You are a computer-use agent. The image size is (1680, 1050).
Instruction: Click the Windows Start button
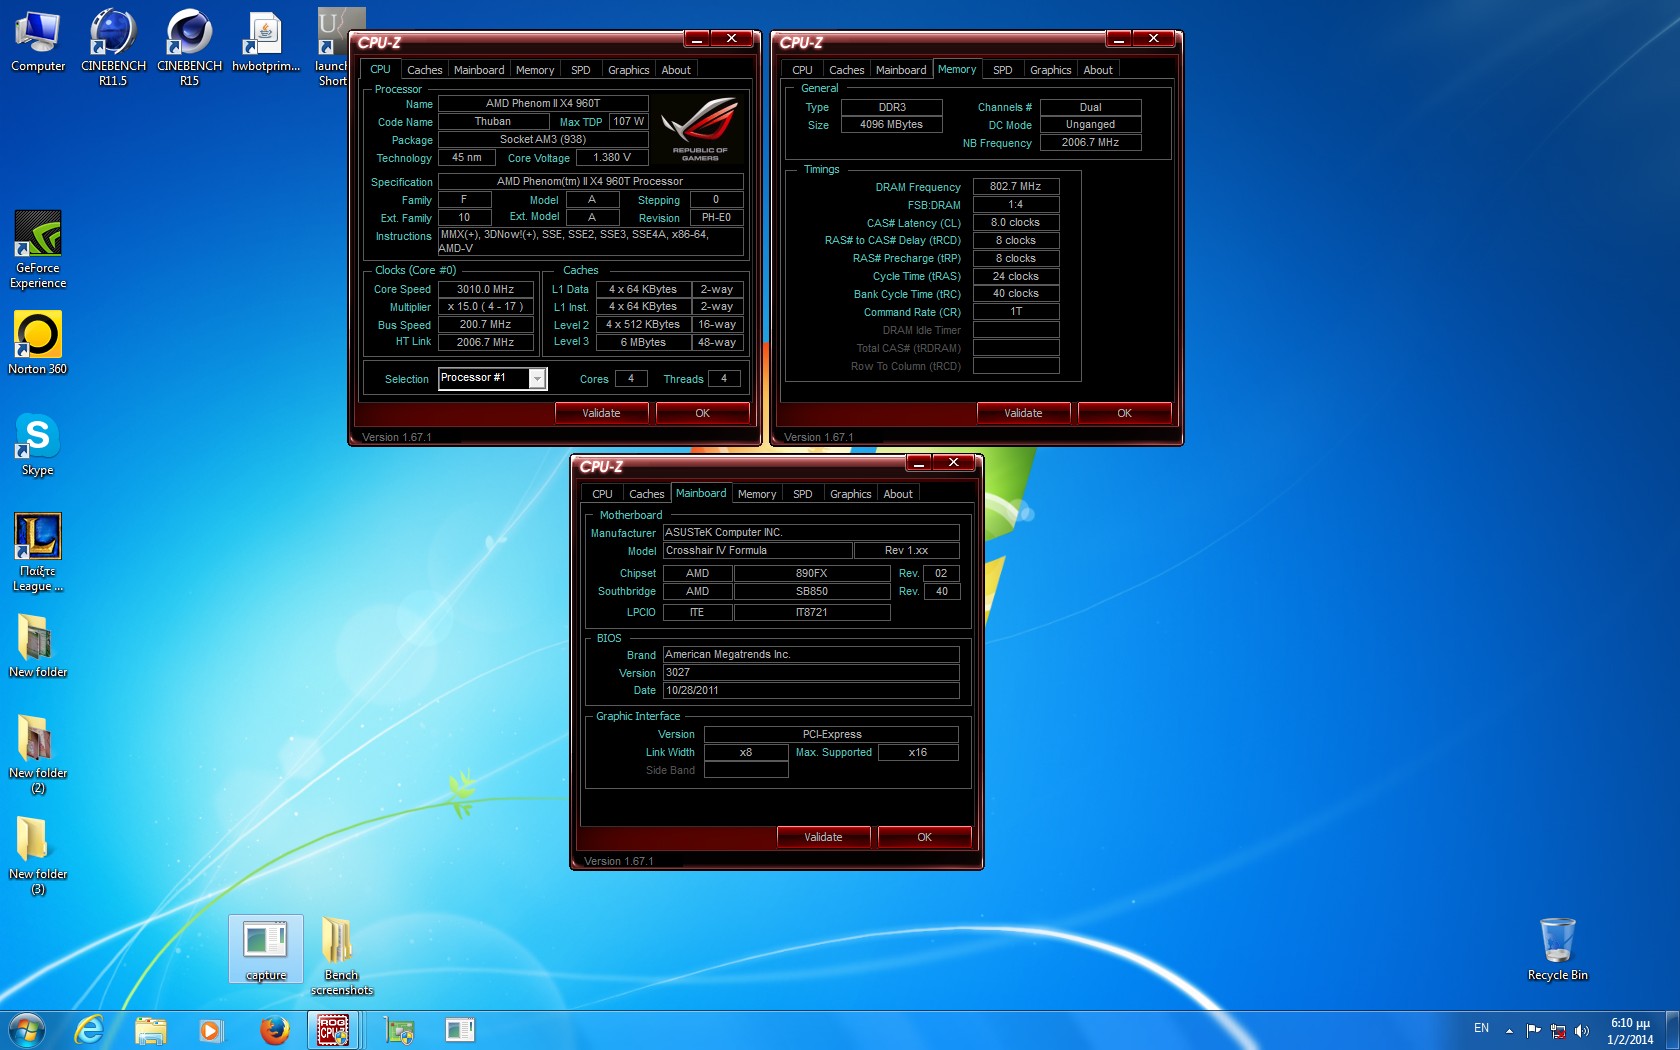click(27, 1030)
